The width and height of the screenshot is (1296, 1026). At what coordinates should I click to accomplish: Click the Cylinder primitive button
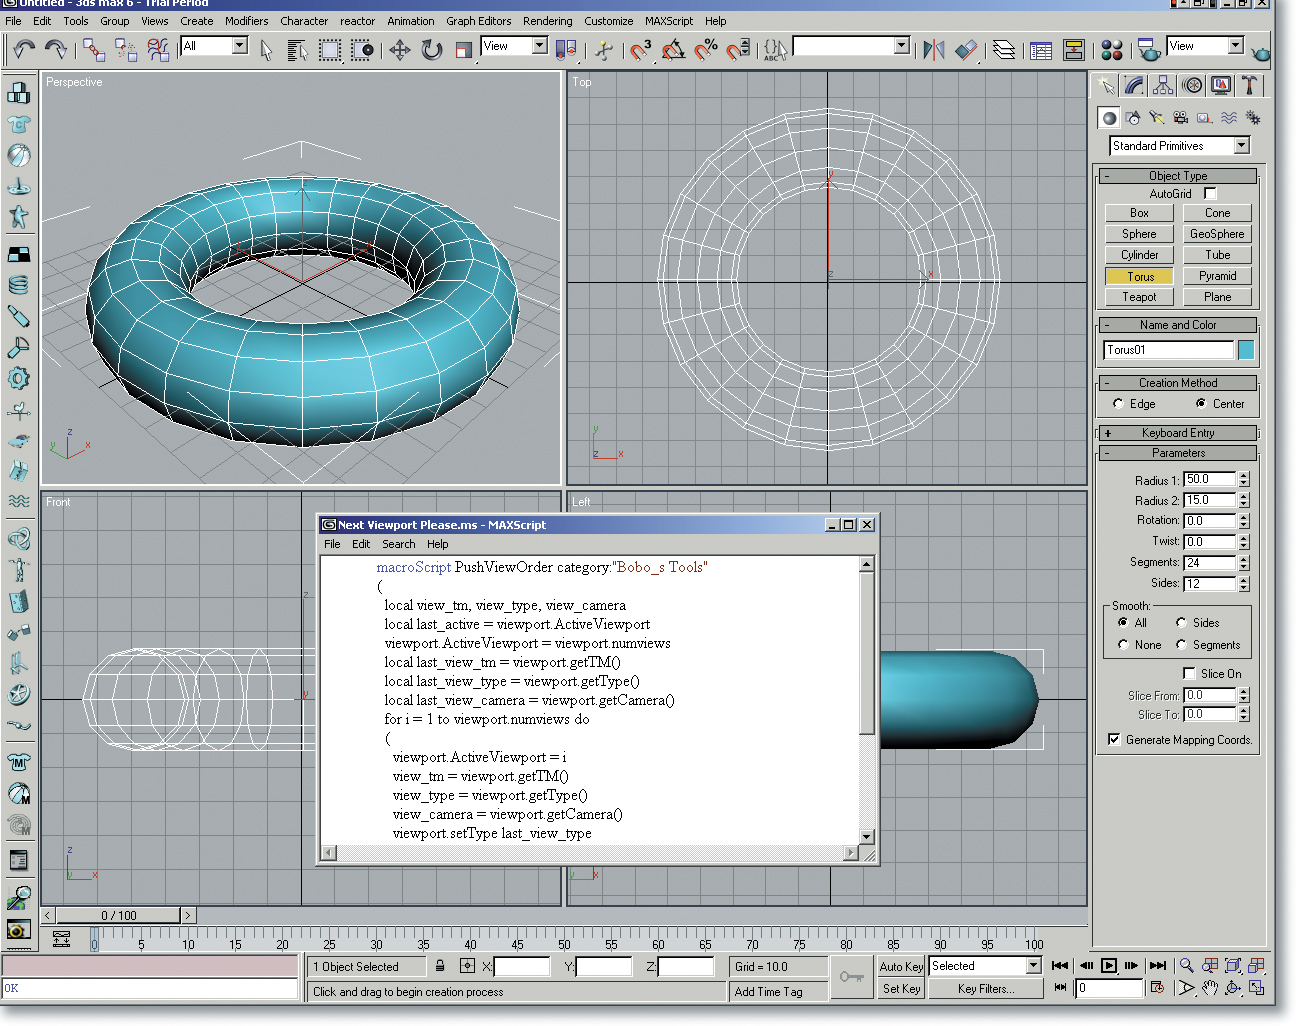tap(1139, 255)
